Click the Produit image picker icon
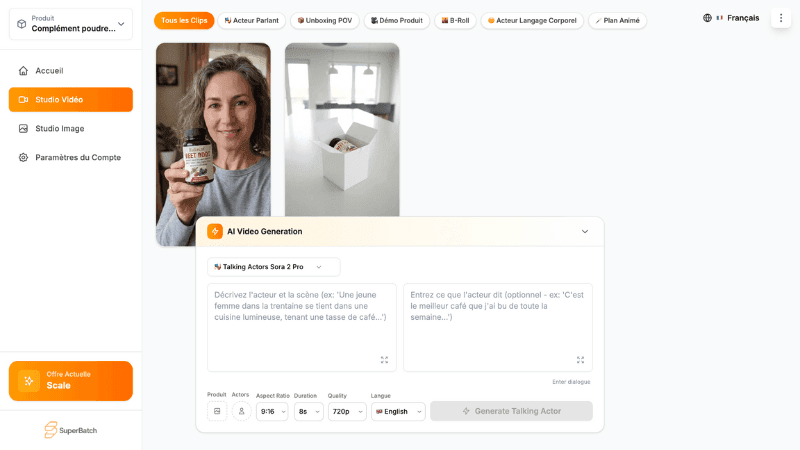The height and width of the screenshot is (450, 800). (217, 411)
